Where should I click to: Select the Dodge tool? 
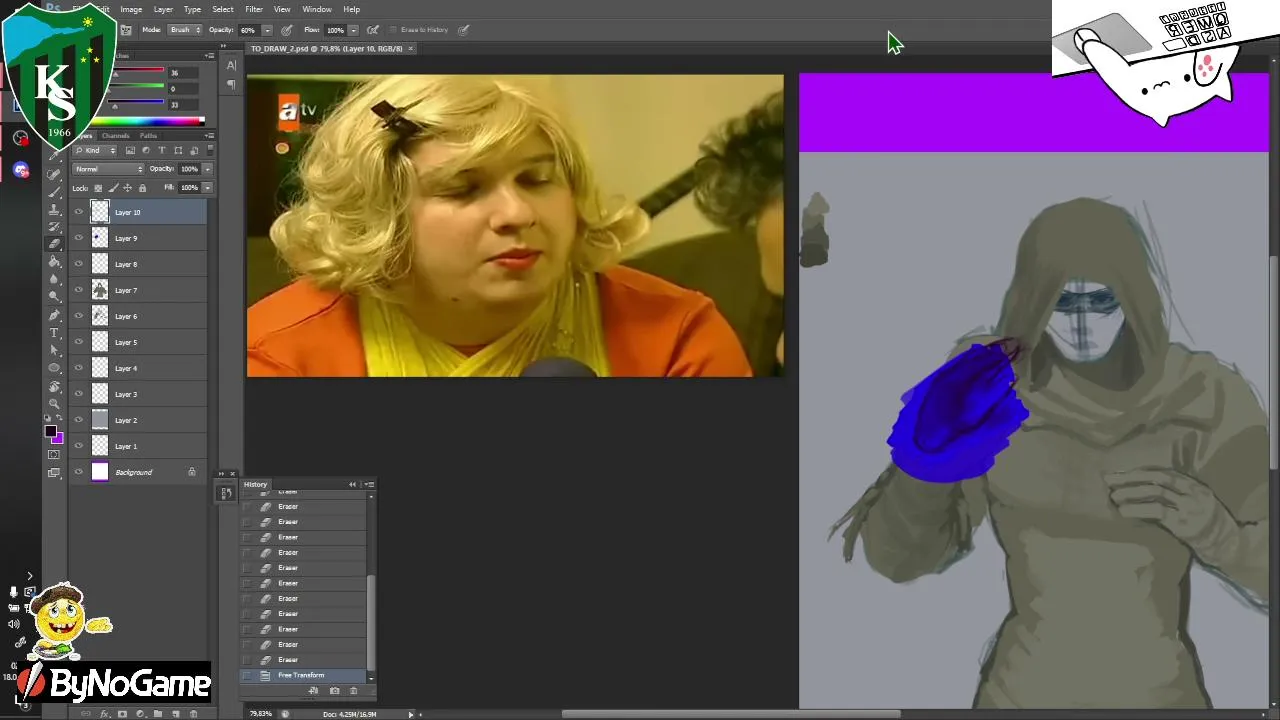click(x=55, y=297)
